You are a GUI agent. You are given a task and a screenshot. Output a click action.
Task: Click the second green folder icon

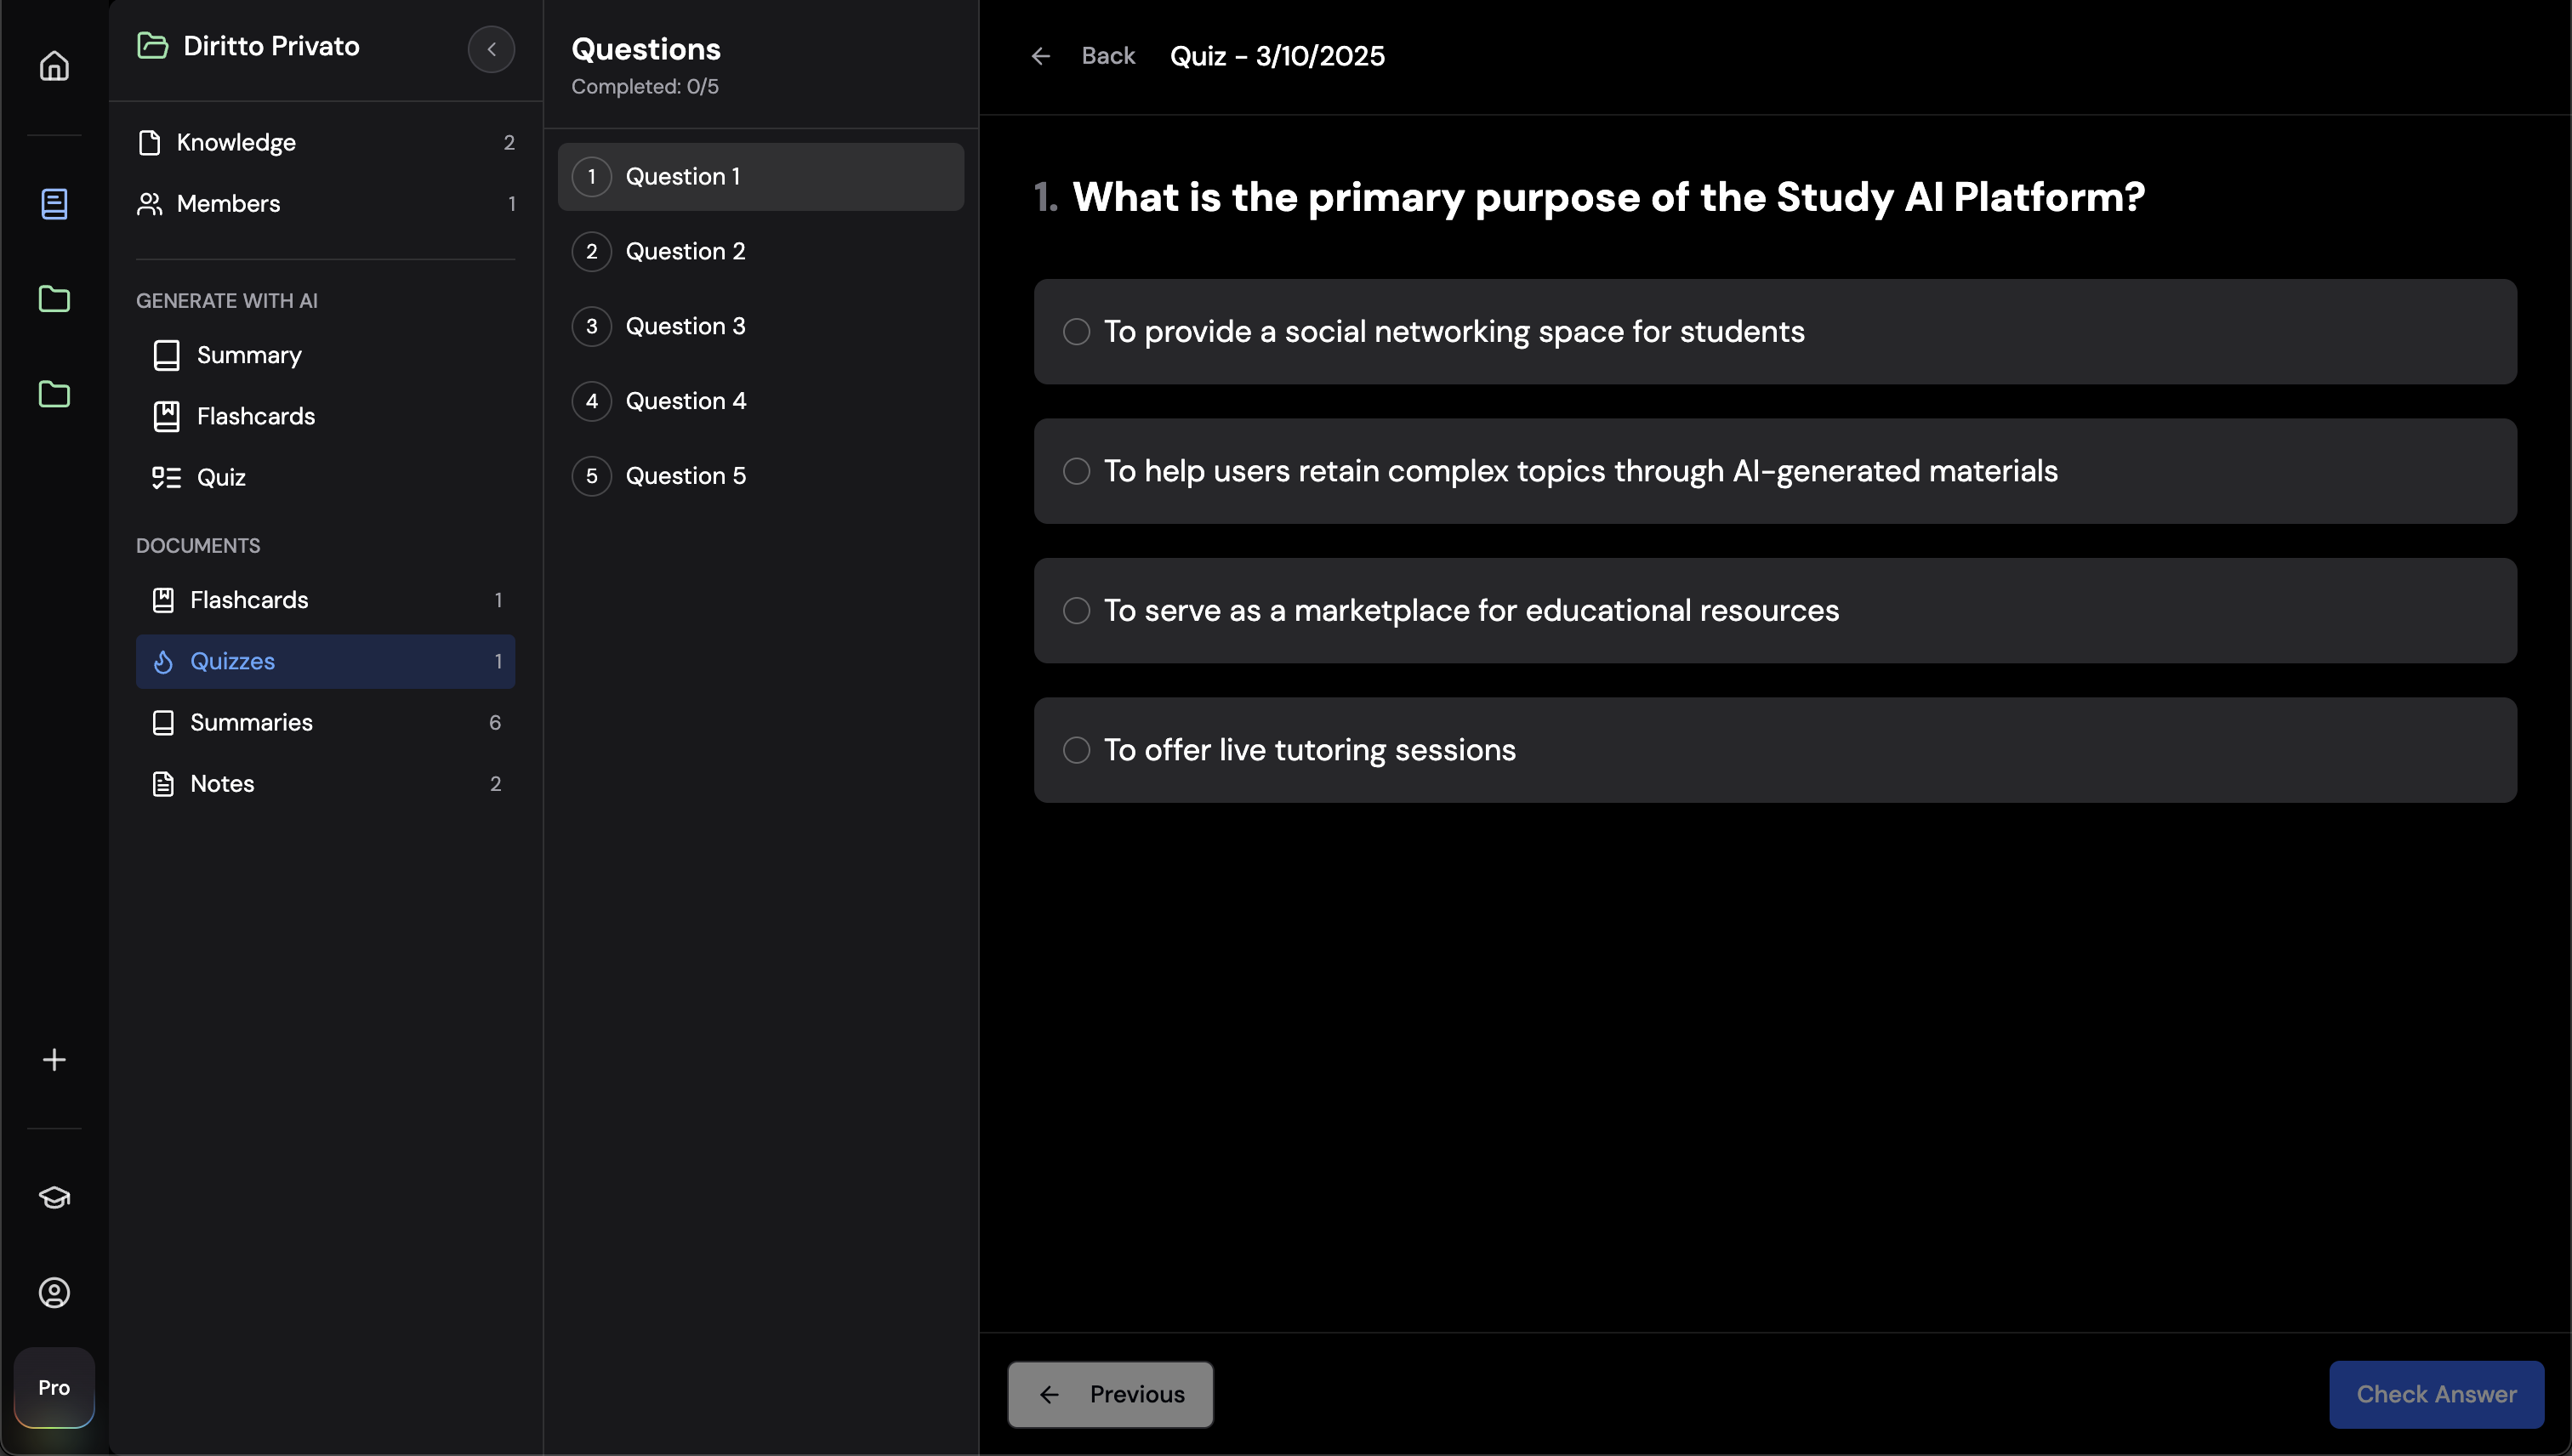click(54, 394)
